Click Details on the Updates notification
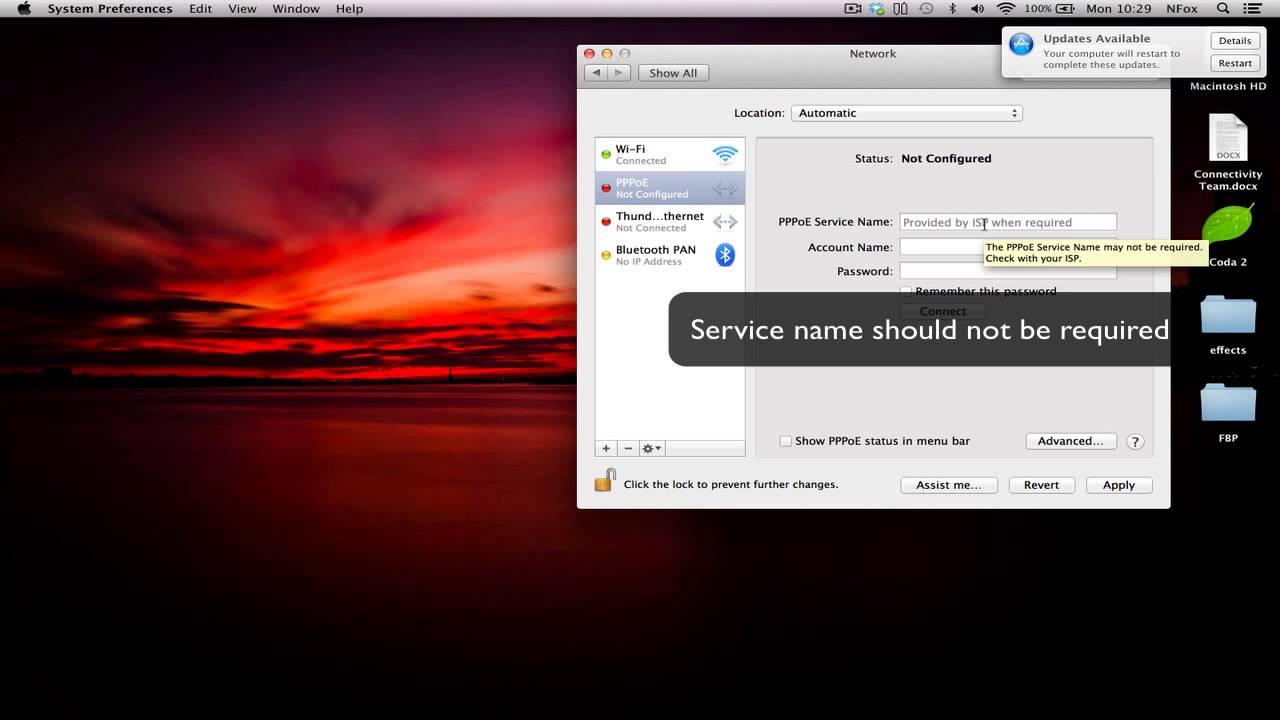This screenshot has width=1280, height=720. click(1235, 41)
